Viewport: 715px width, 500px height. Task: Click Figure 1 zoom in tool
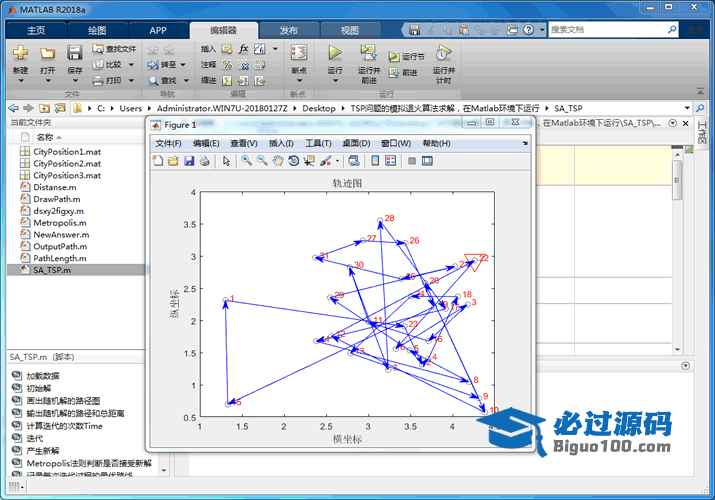247,161
